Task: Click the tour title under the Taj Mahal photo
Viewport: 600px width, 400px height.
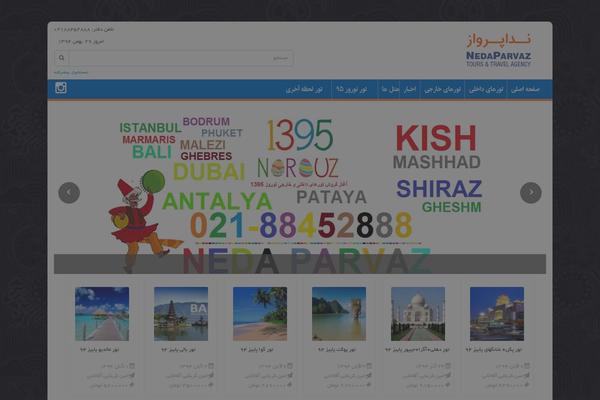Action: tap(417, 349)
